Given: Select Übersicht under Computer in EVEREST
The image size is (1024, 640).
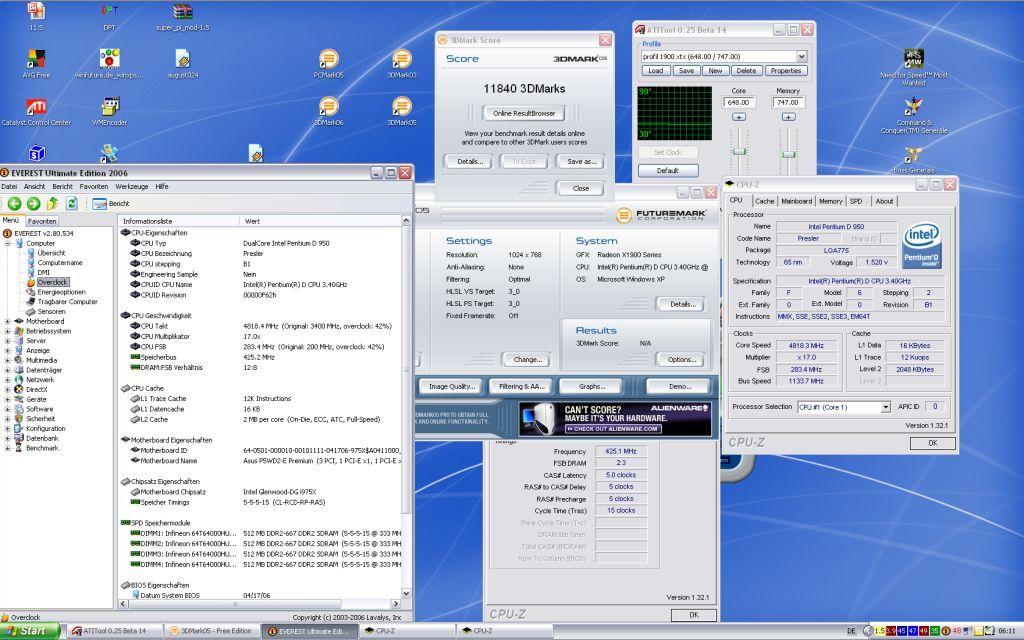Looking at the screenshot, I should click(x=51, y=253).
